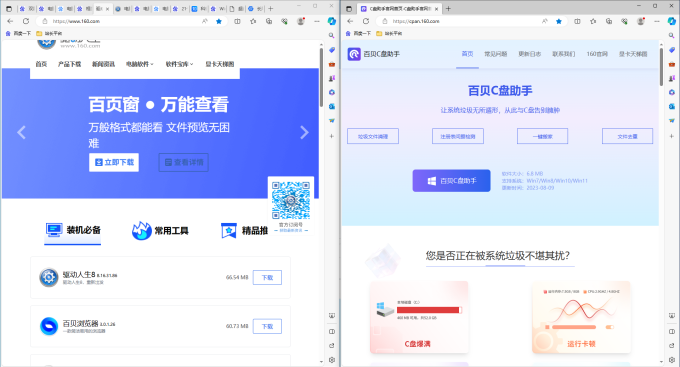The image size is (680, 367).
Task: Expand 电脑软件 dropdown menu
Action: (x=140, y=64)
